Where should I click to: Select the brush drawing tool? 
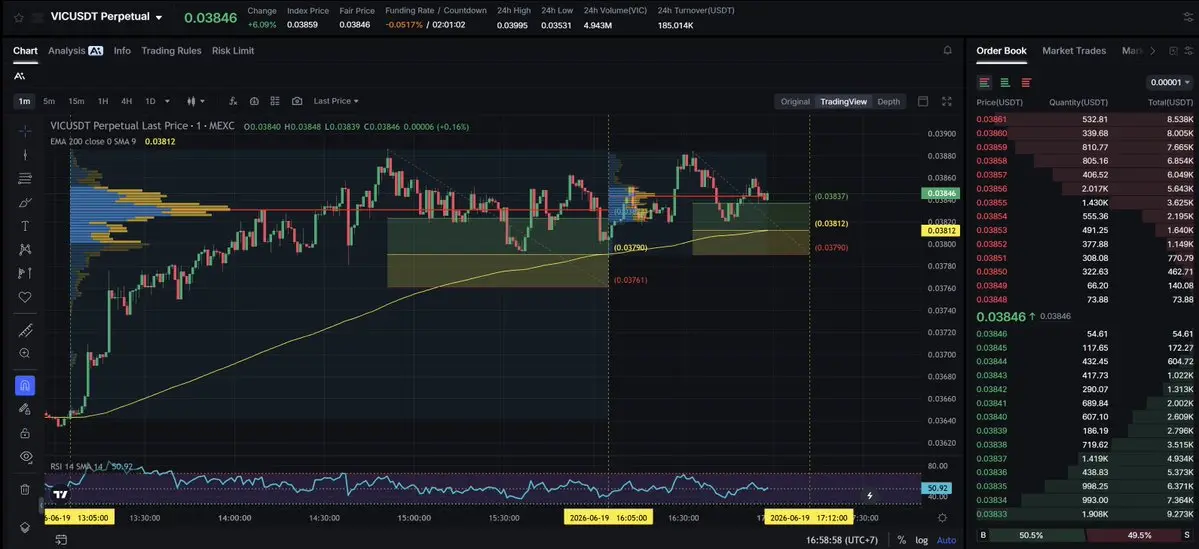coord(24,202)
